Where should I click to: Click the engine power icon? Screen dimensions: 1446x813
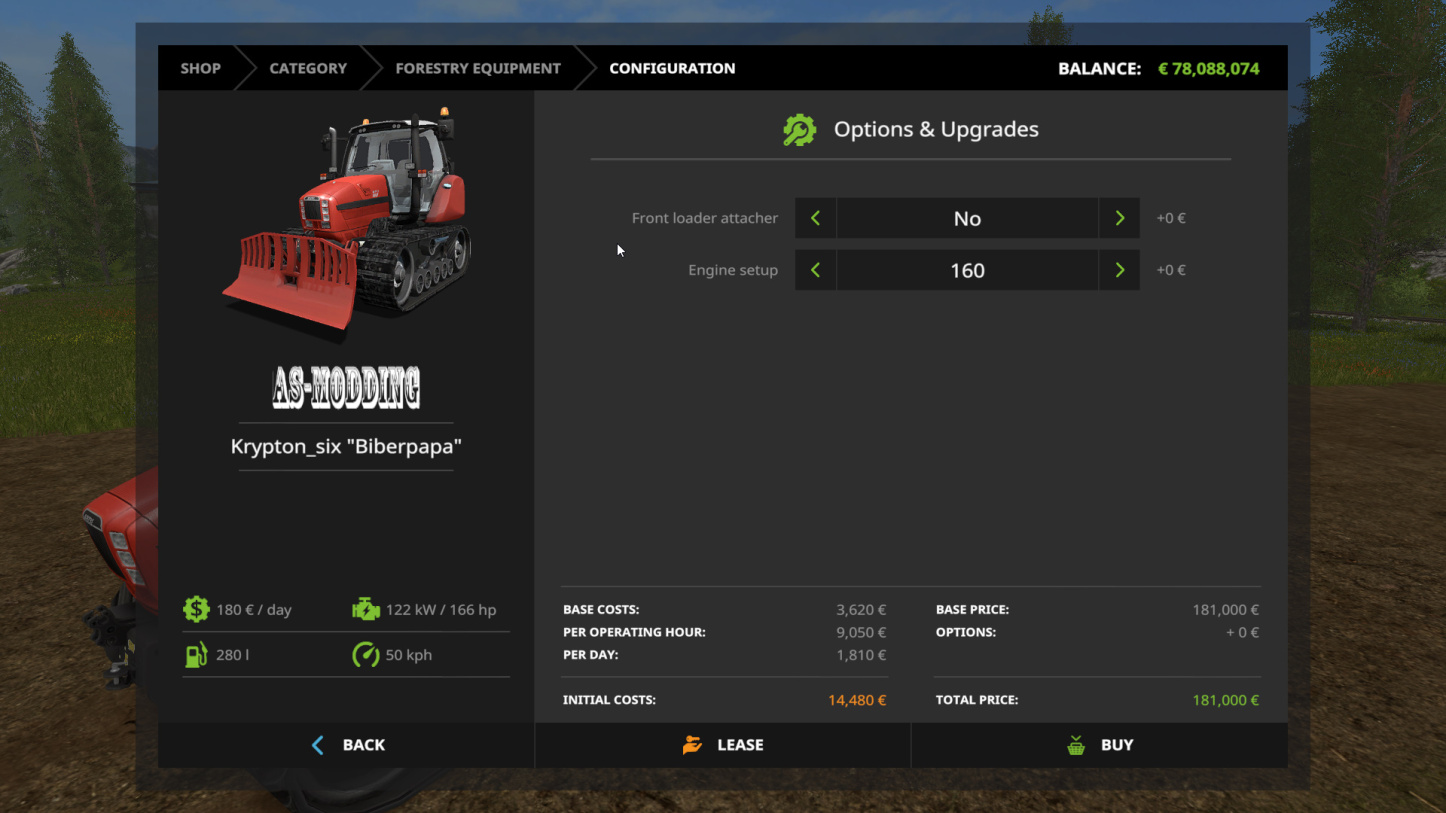pos(366,609)
